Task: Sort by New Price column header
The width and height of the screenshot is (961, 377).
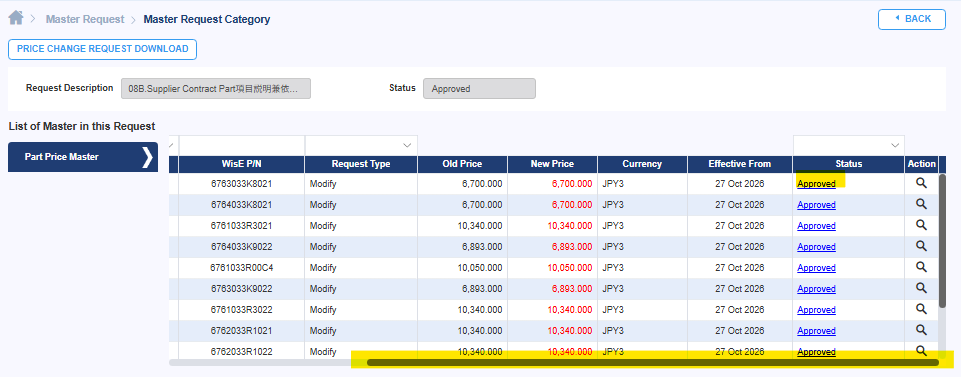Action: [553, 164]
